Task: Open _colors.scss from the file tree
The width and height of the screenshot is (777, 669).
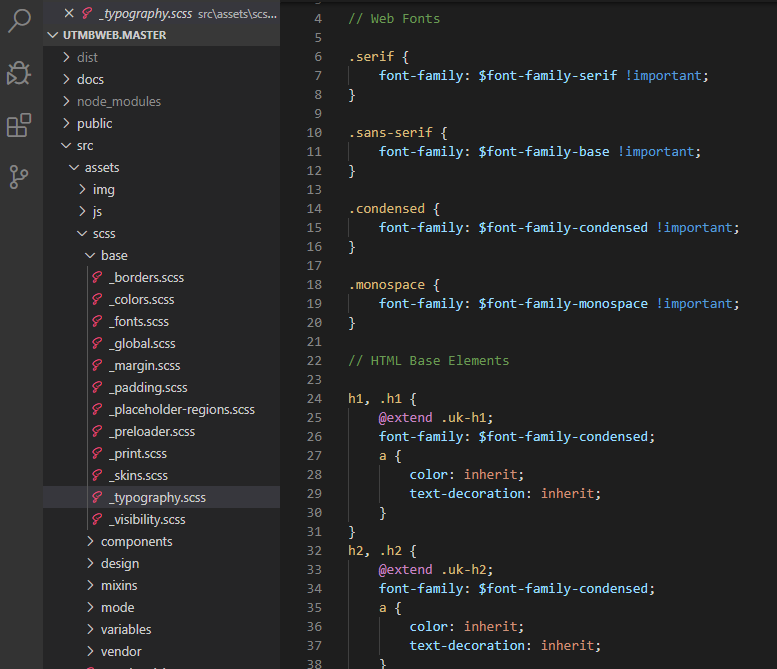Action: pyautogui.click(x=141, y=300)
